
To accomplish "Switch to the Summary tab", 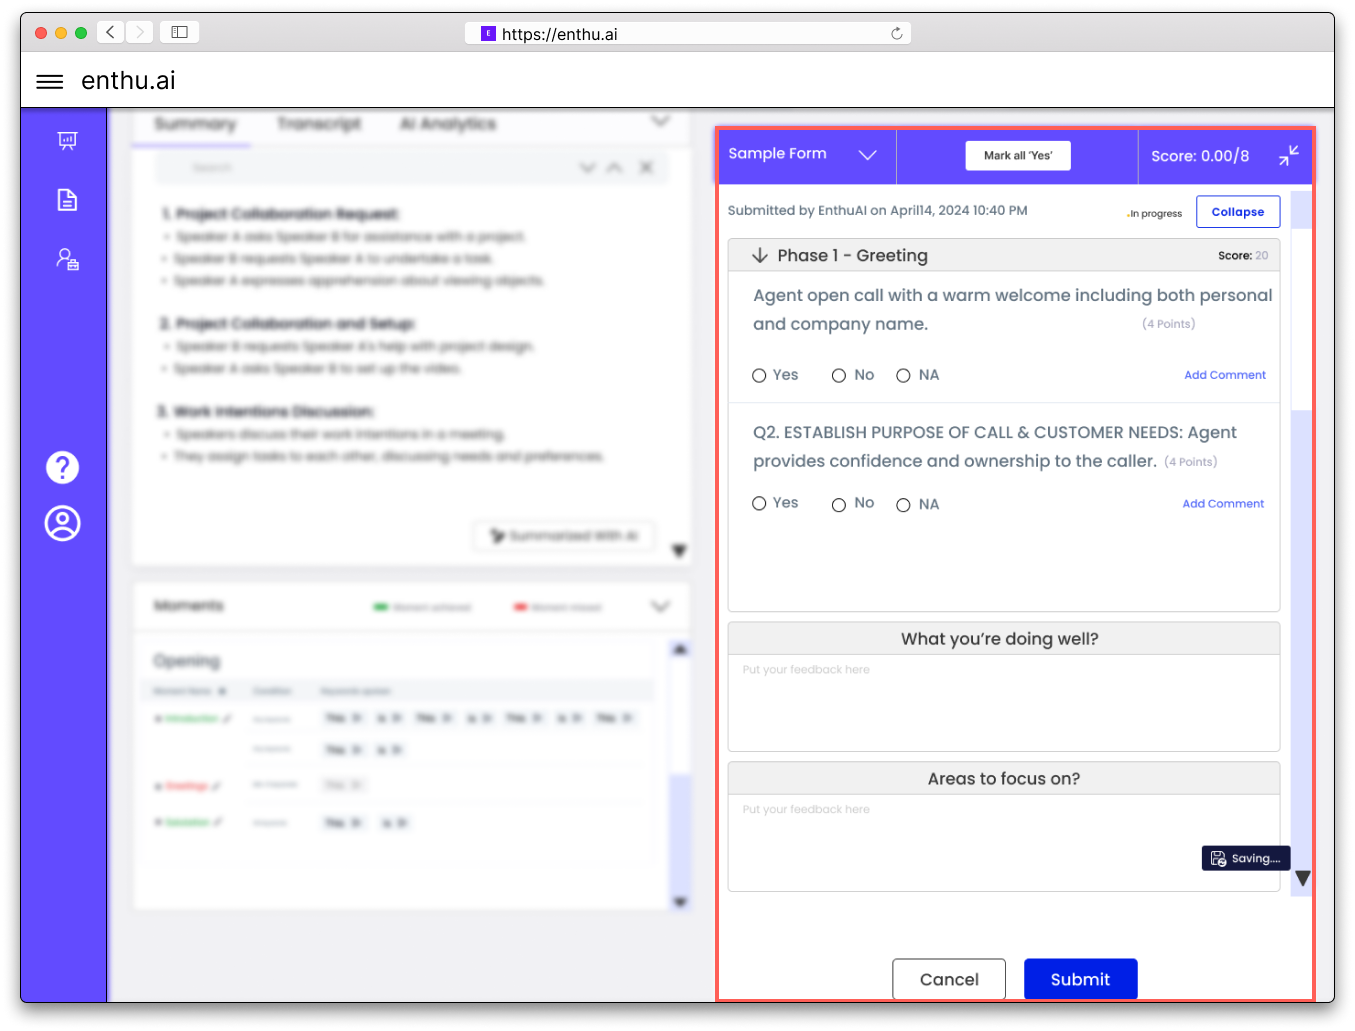I will [195, 124].
